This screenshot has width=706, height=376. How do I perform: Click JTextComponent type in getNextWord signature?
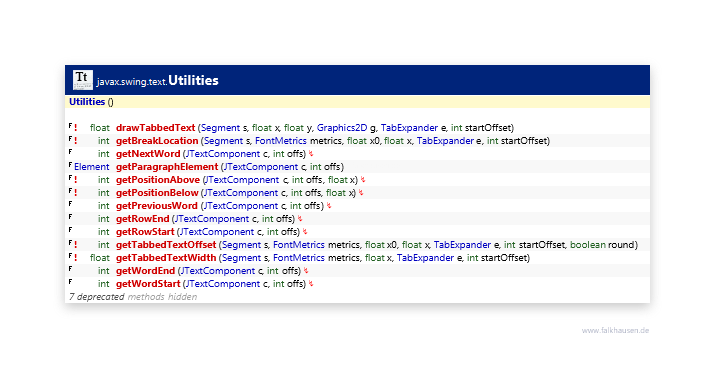[x=223, y=154]
